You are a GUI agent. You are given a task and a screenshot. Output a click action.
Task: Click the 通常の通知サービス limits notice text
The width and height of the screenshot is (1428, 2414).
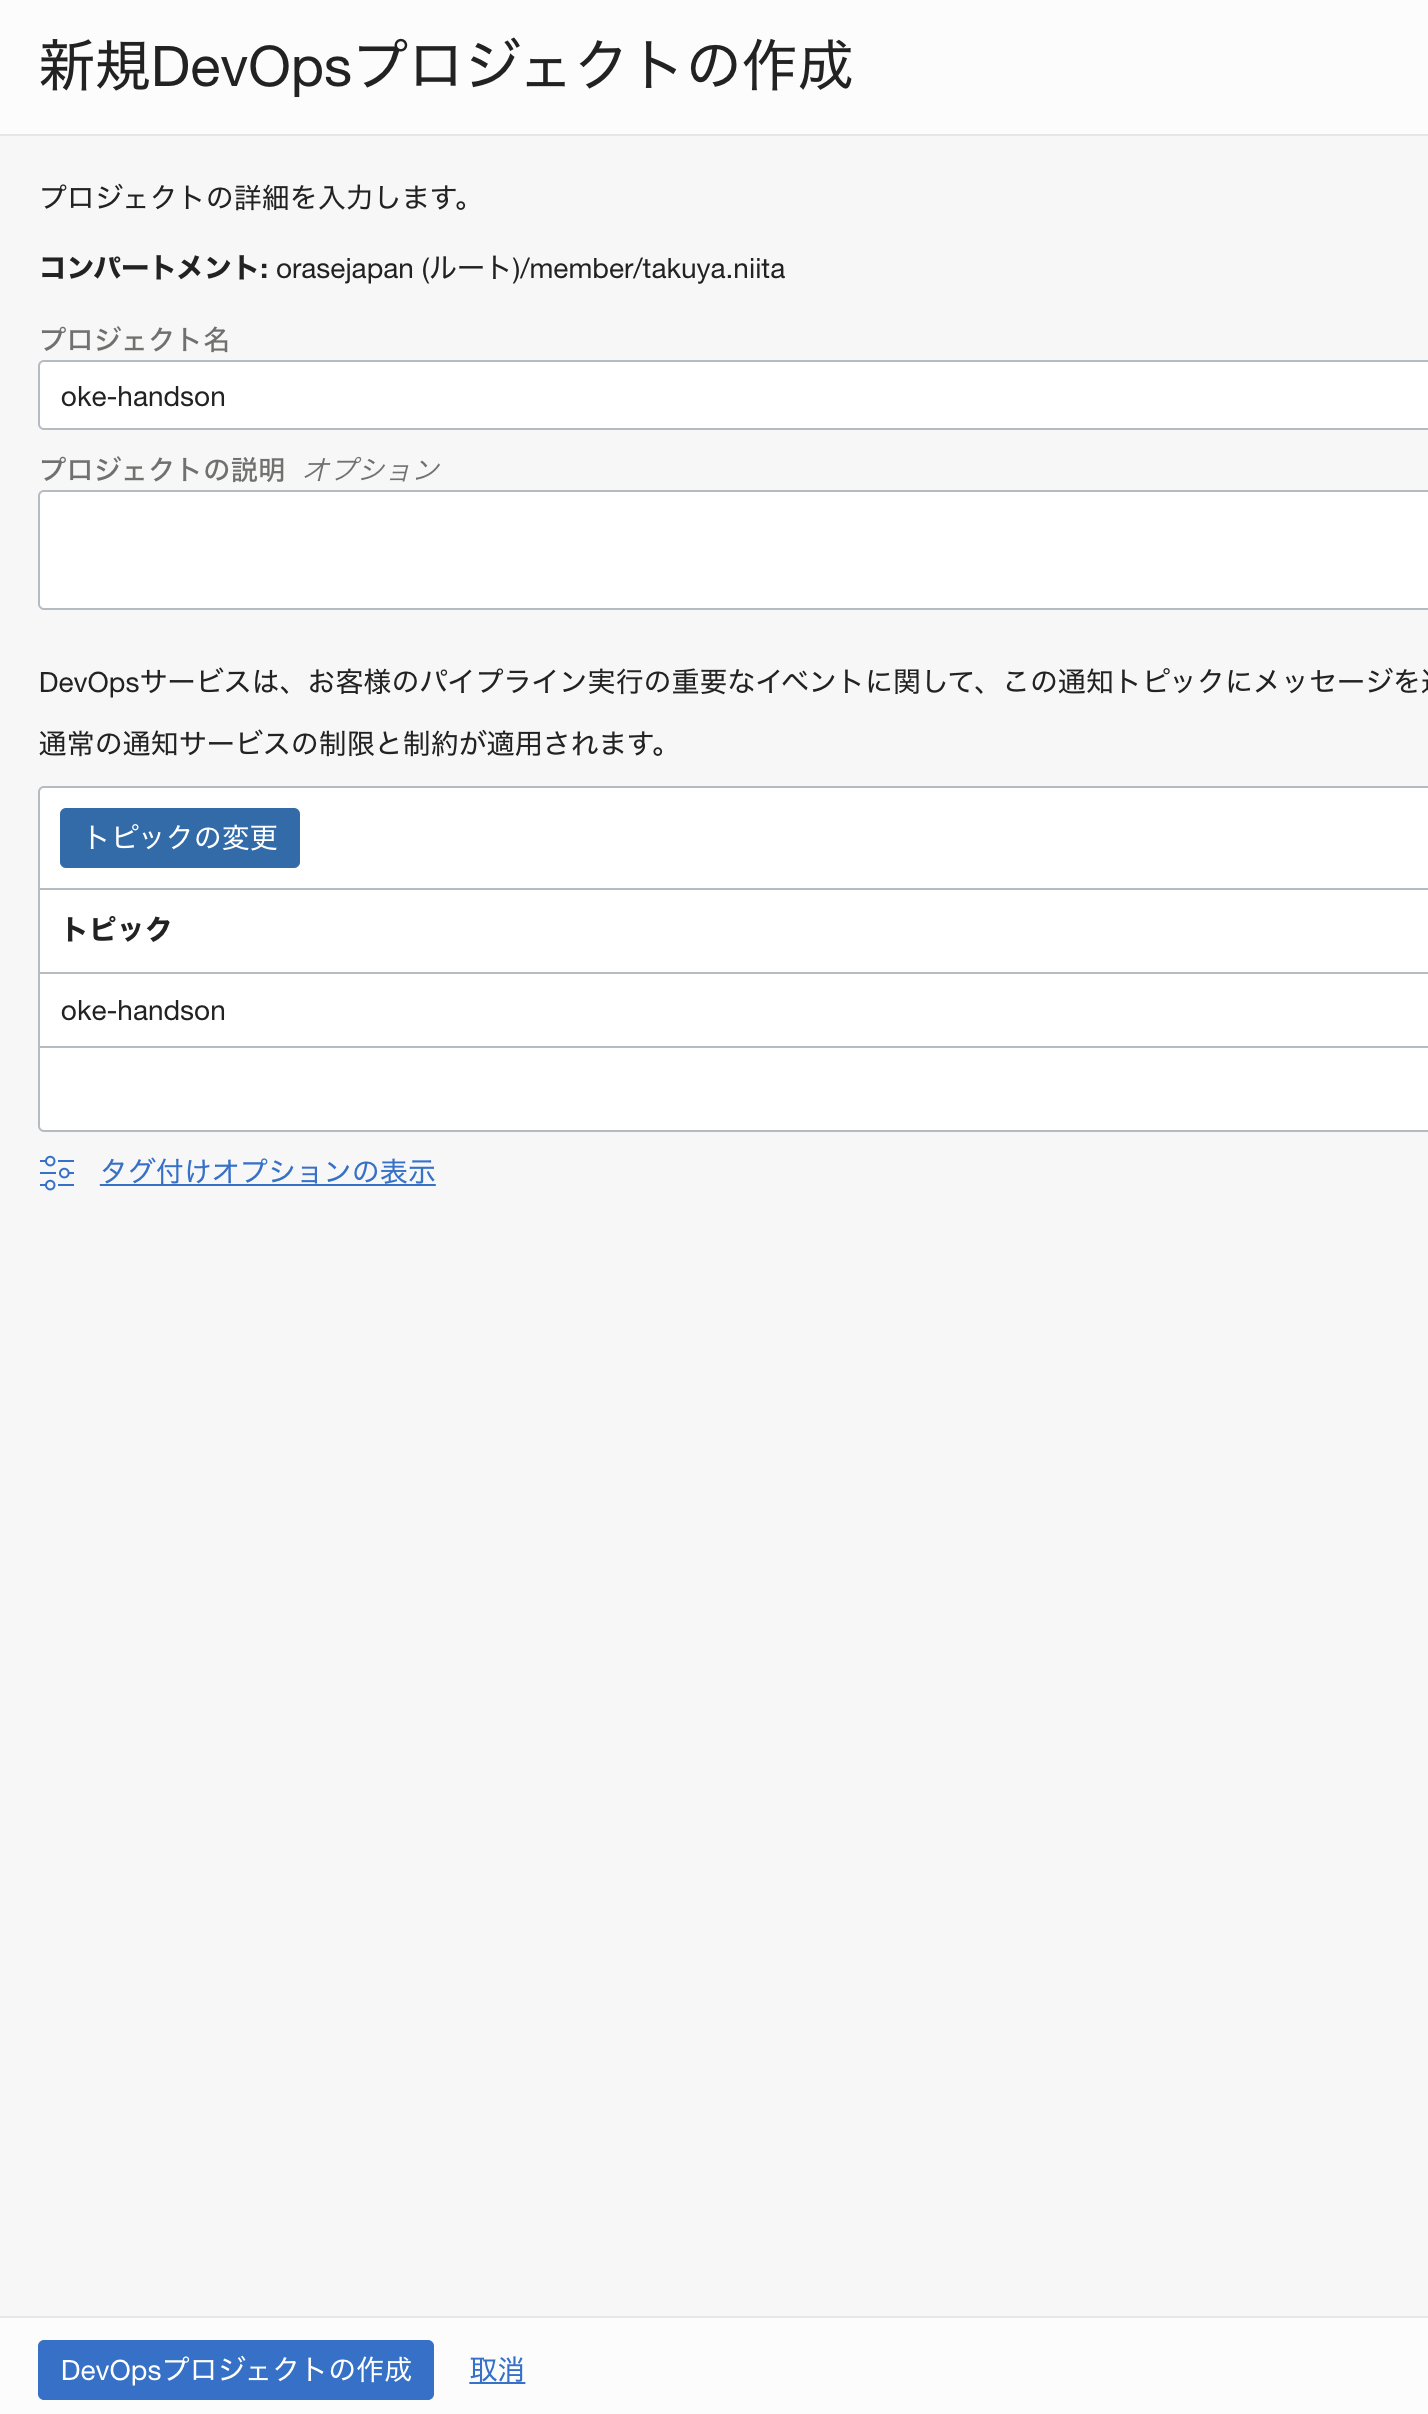[x=353, y=743]
